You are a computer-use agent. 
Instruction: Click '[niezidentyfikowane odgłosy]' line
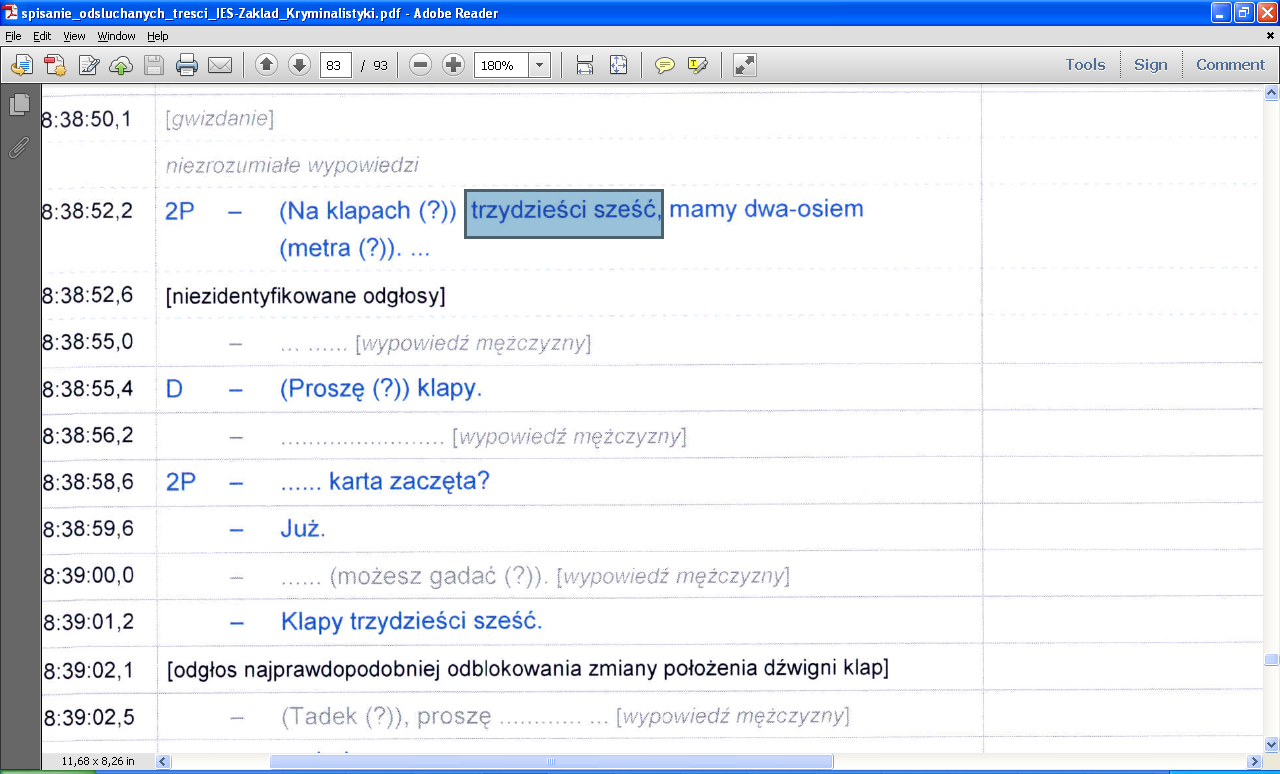tap(306, 296)
